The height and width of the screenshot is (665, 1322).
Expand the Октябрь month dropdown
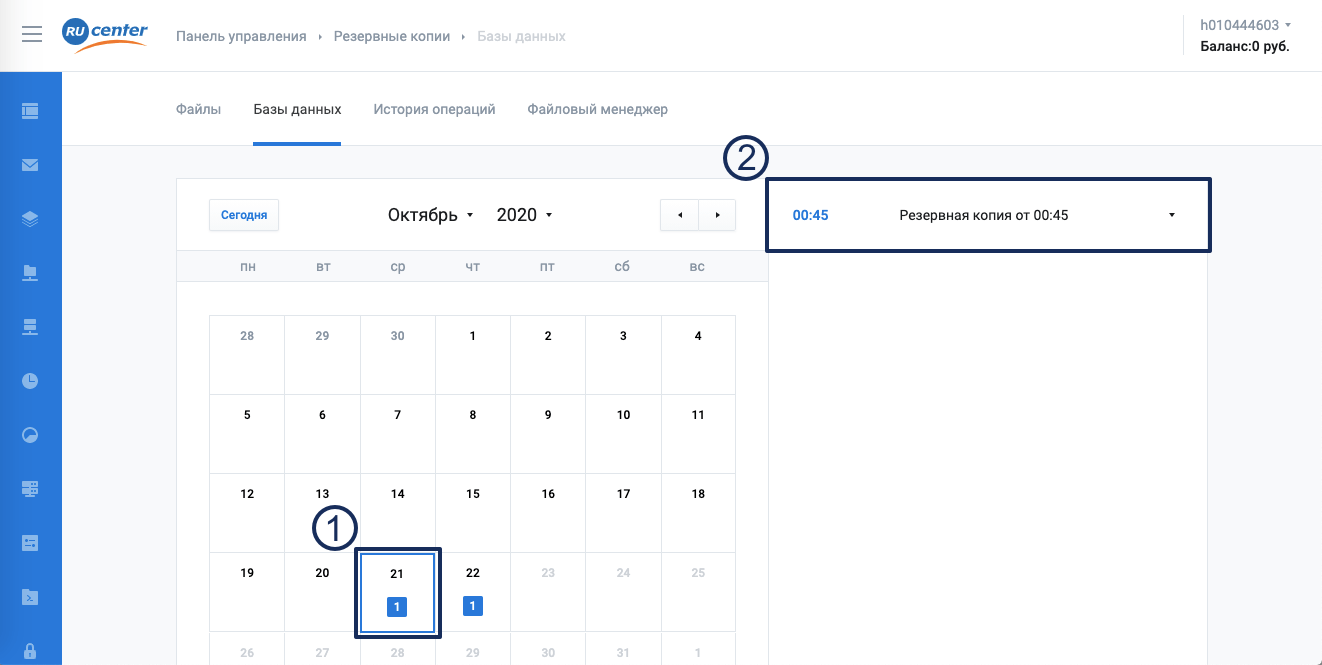pyautogui.click(x=430, y=215)
